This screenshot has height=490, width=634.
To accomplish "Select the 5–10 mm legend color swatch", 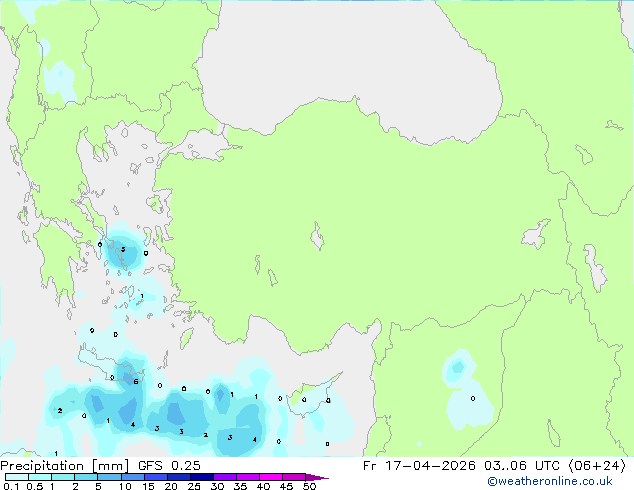I will (x=109, y=477).
